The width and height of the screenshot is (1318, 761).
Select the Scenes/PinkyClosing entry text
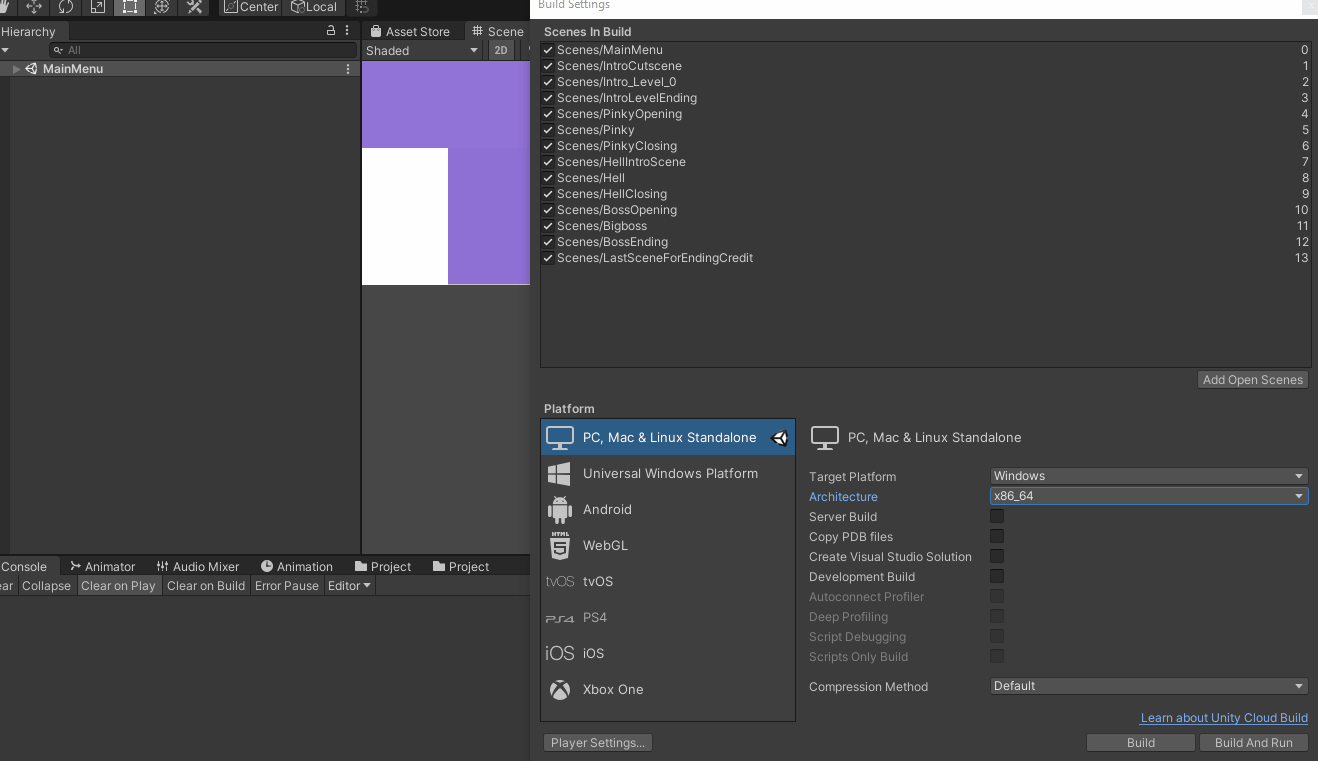617,146
